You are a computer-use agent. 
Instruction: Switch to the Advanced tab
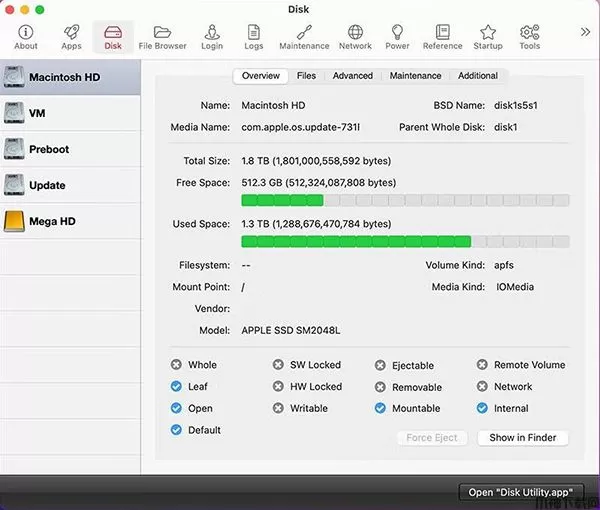point(353,76)
